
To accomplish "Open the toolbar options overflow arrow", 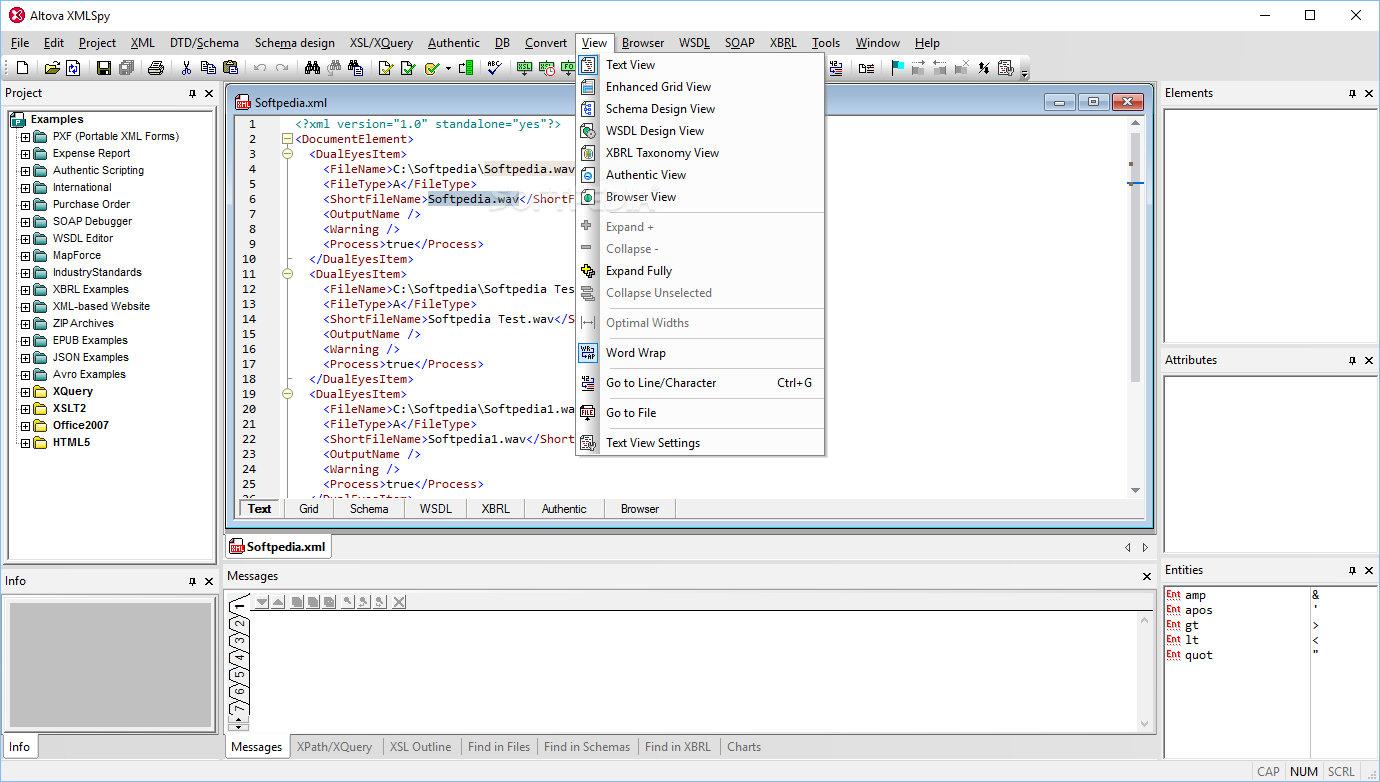I will click(x=1024, y=74).
